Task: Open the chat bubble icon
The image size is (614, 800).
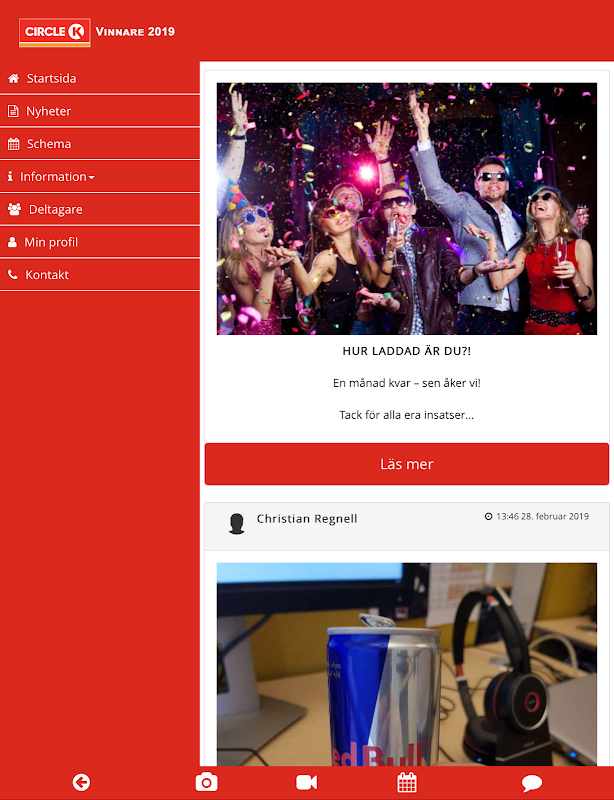Action: [x=532, y=783]
